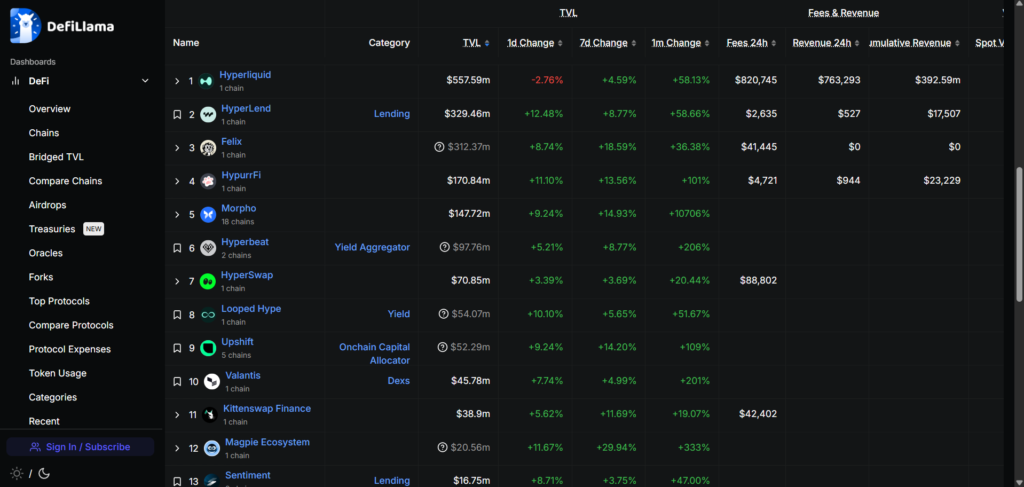1024x487 pixels.
Task: Click the HypurrFi protocol logo icon
Action: click(x=208, y=181)
